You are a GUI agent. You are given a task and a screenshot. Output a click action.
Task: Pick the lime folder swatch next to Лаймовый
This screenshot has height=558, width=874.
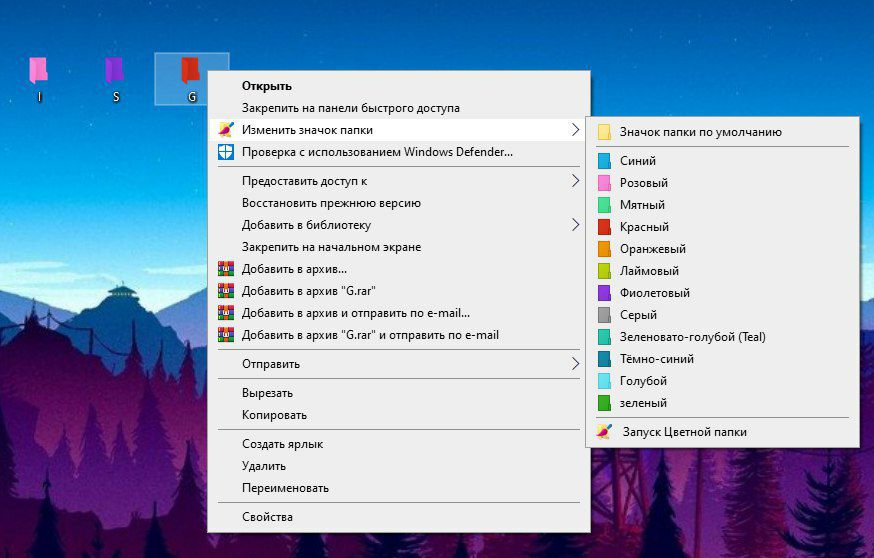[604, 271]
